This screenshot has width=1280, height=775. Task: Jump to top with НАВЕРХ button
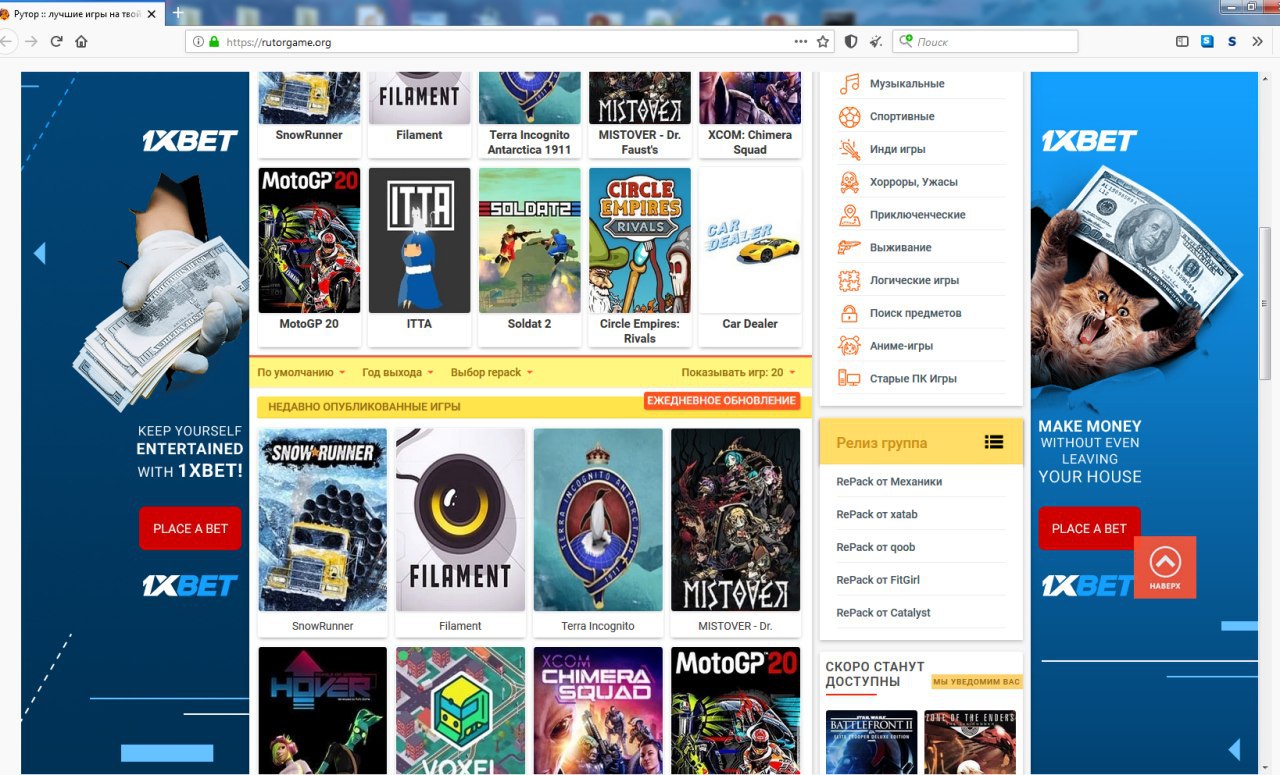(x=1165, y=567)
